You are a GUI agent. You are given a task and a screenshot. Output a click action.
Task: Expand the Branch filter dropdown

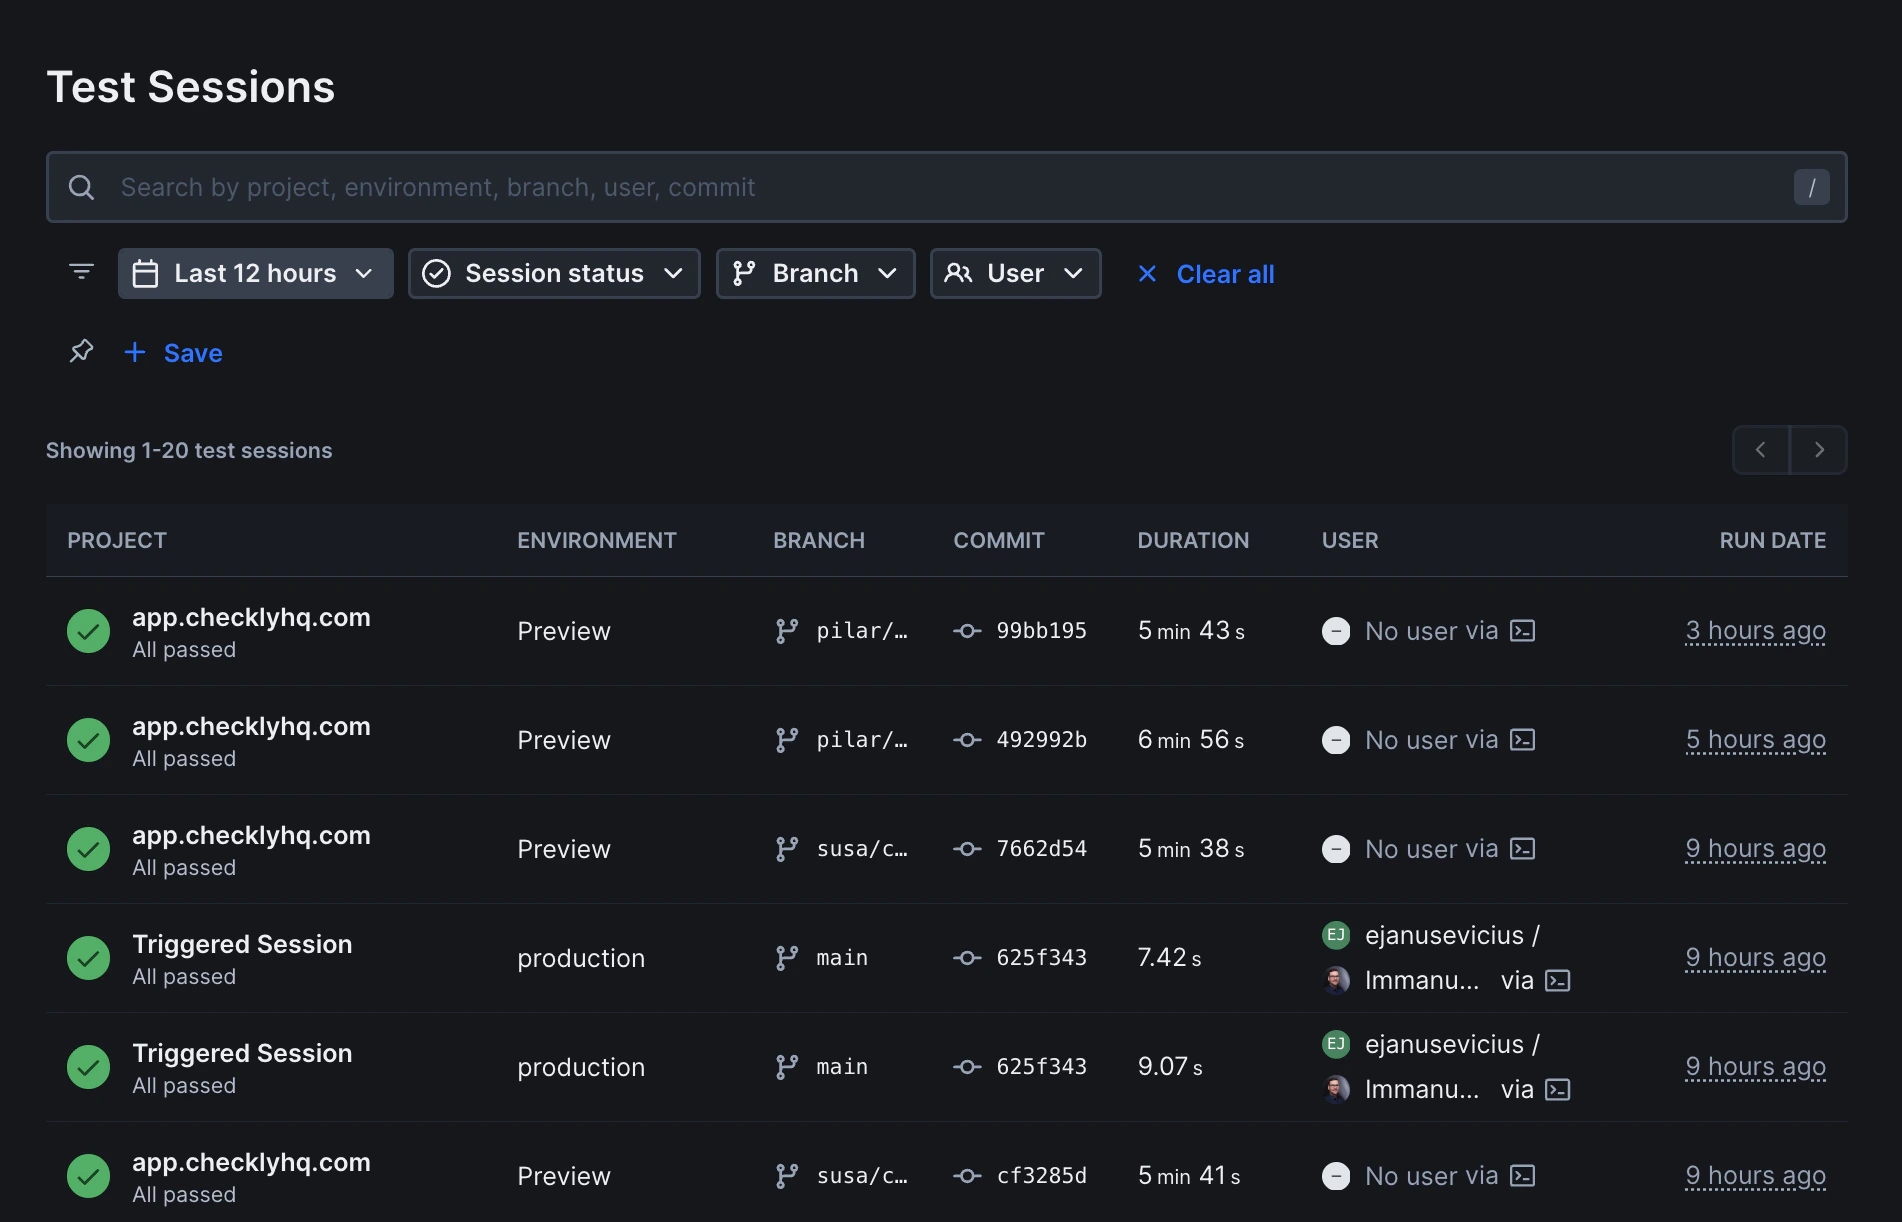click(815, 272)
